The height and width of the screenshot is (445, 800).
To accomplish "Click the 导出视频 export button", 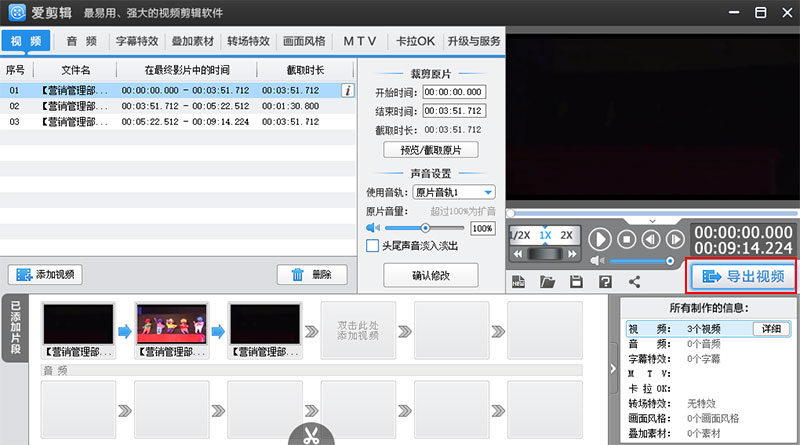I will point(742,276).
